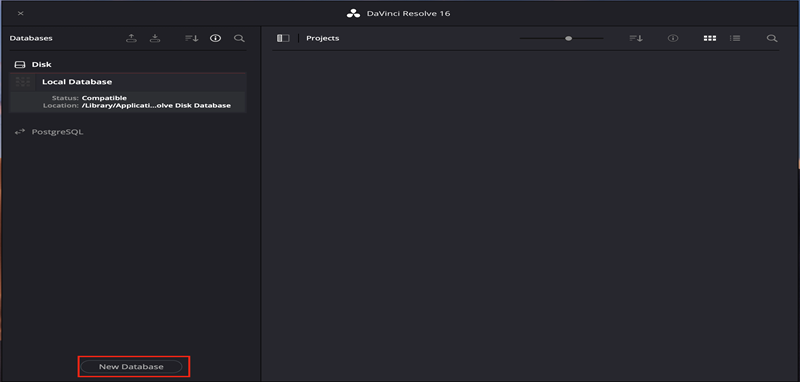Click the Disk drive icon
This screenshot has height=382, width=800.
[x=20, y=65]
